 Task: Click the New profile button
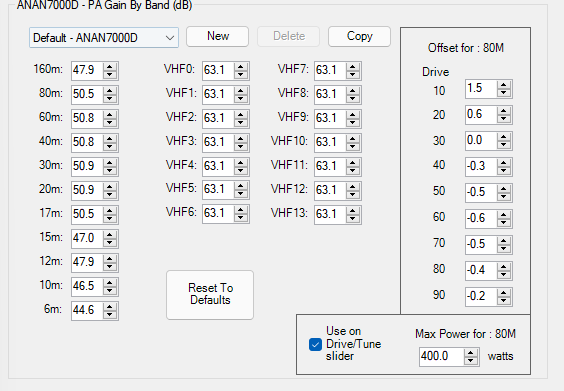coord(217,36)
